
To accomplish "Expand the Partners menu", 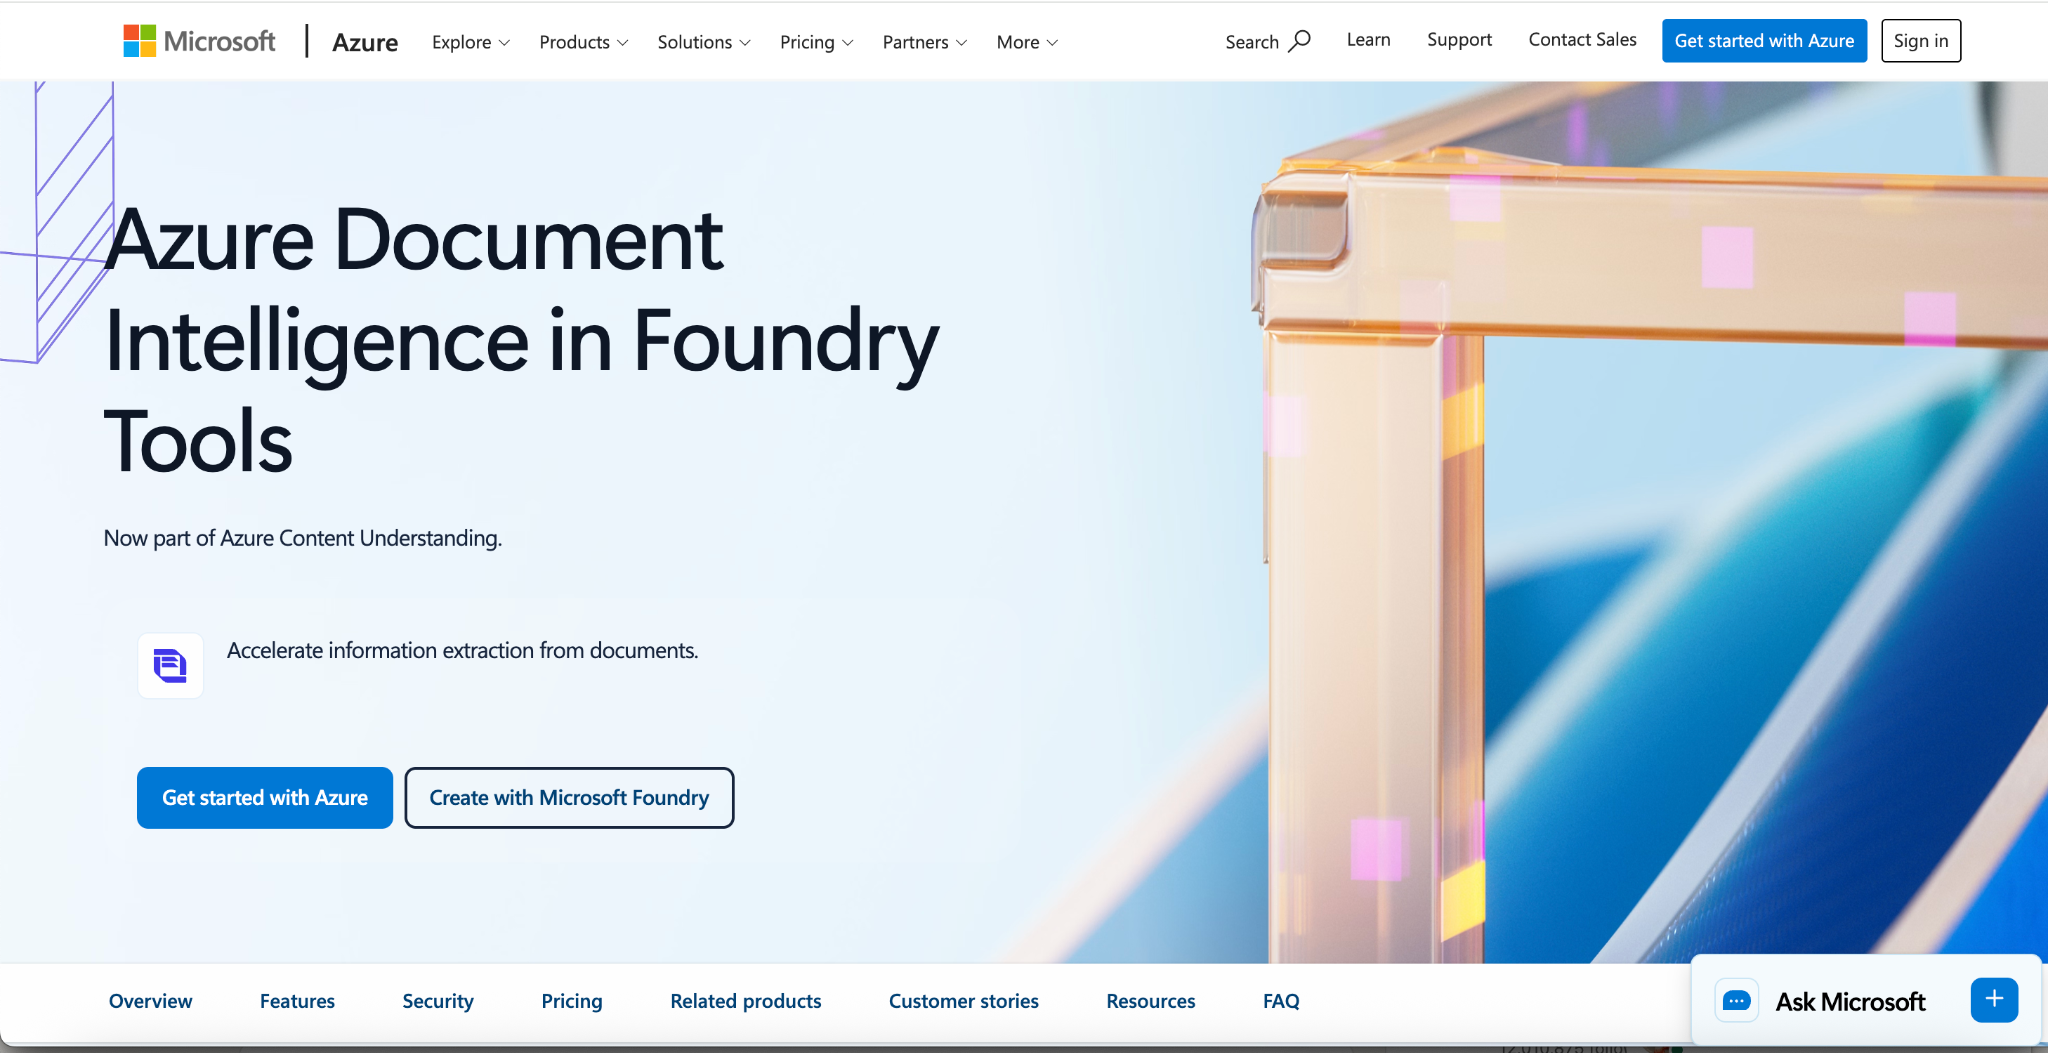I will click(925, 42).
